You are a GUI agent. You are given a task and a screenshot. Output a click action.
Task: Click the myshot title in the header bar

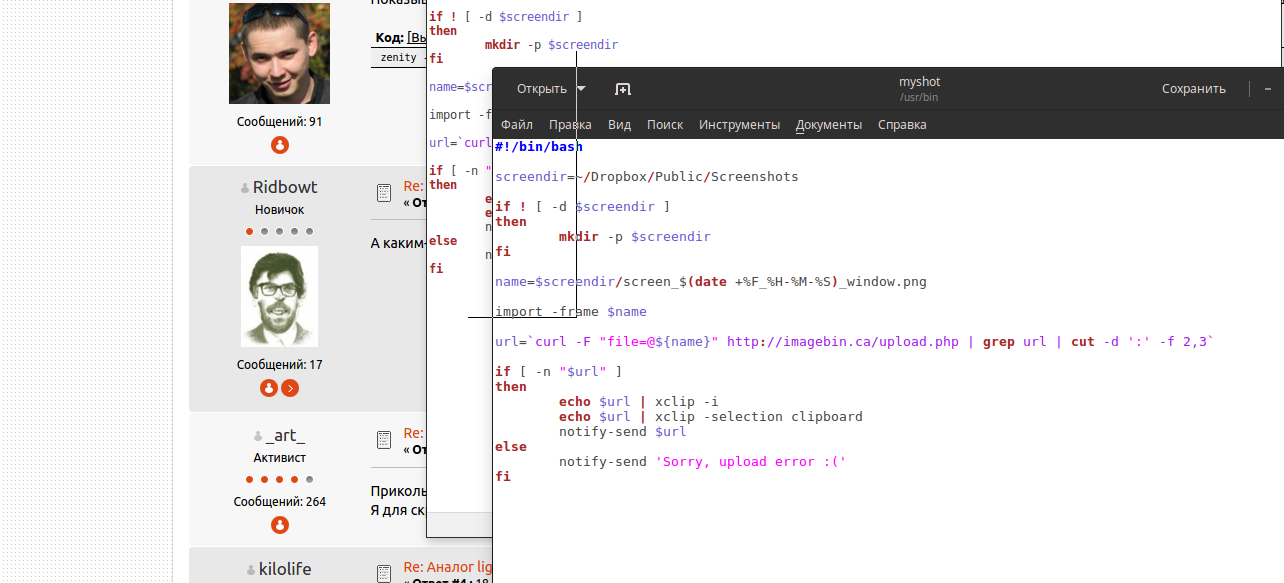[x=919, y=82]
